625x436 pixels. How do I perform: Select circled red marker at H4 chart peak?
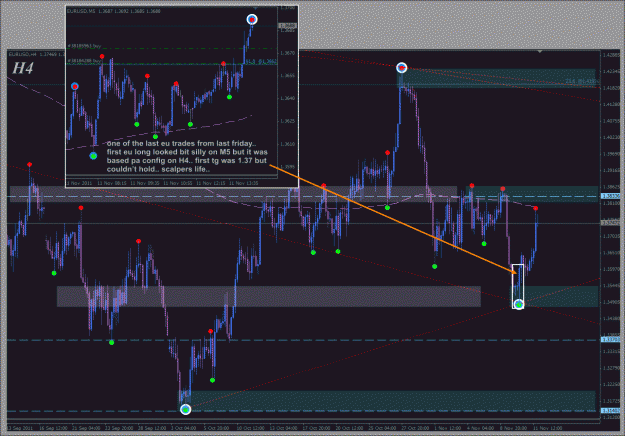point(401,68)
